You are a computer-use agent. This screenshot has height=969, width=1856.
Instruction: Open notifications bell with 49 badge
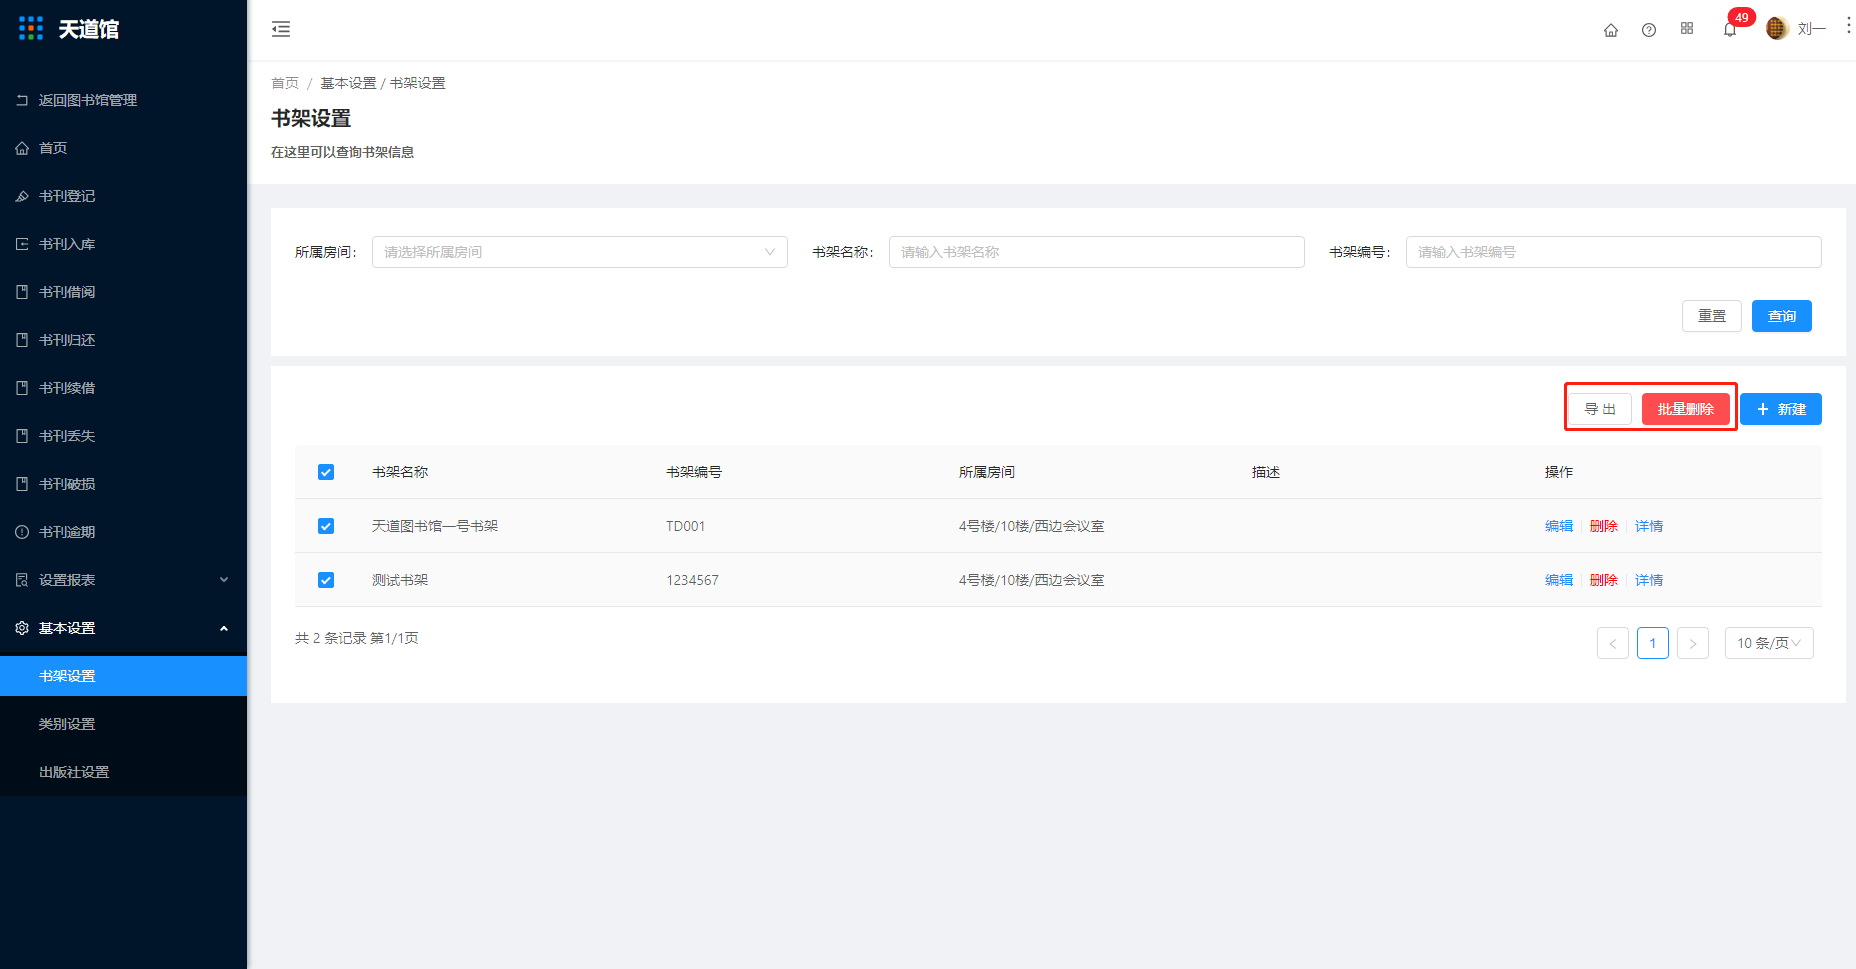pos(1730,29)
